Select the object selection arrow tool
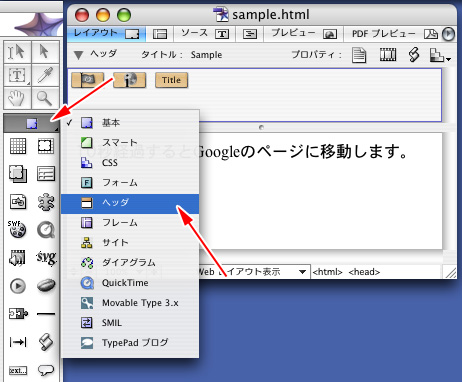Viewport: 462px width, 382px height. (x=44, y=52)
